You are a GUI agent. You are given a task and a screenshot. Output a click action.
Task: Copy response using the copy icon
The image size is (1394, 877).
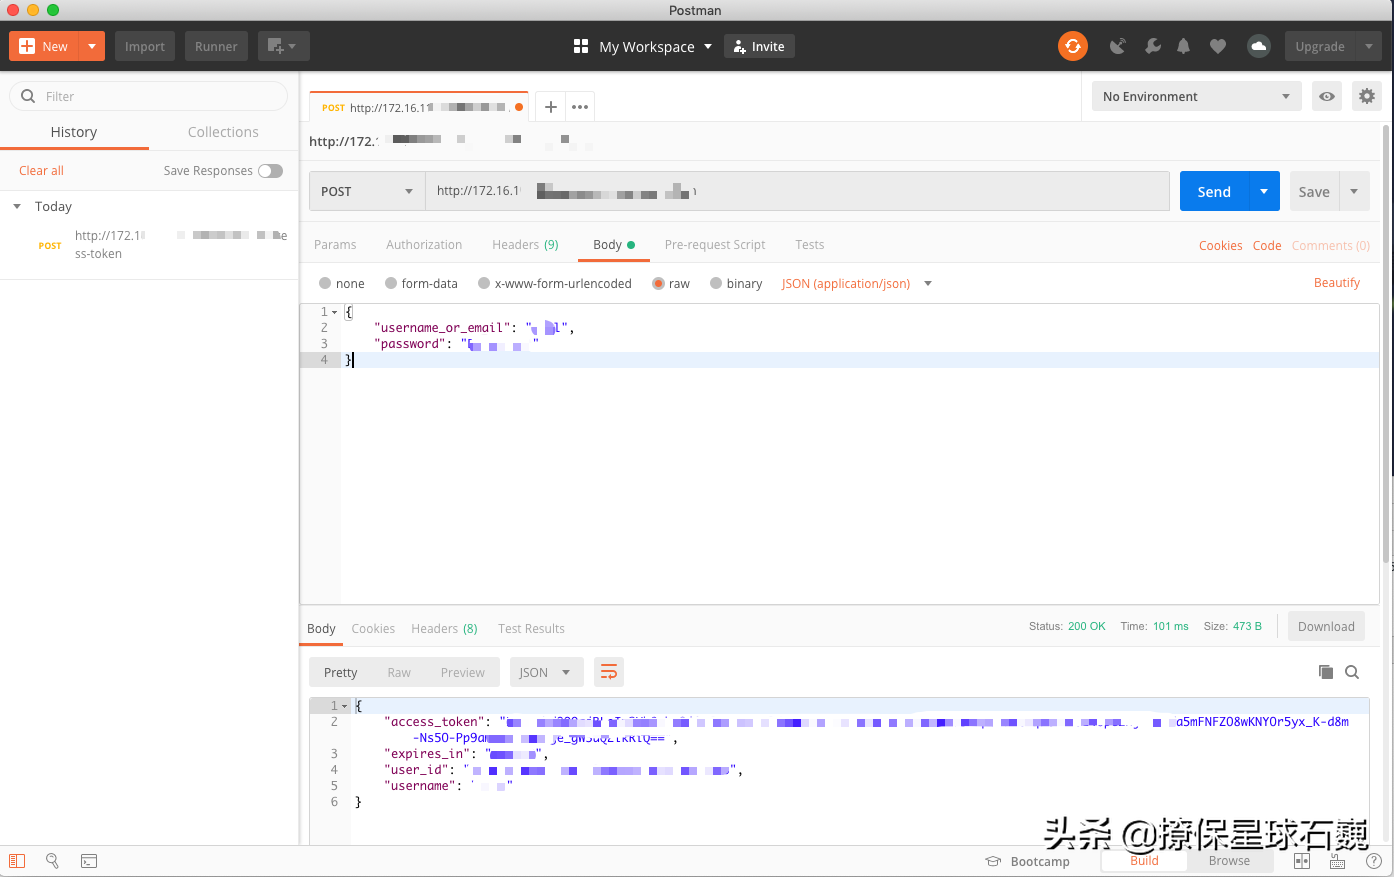[1326, 672]
